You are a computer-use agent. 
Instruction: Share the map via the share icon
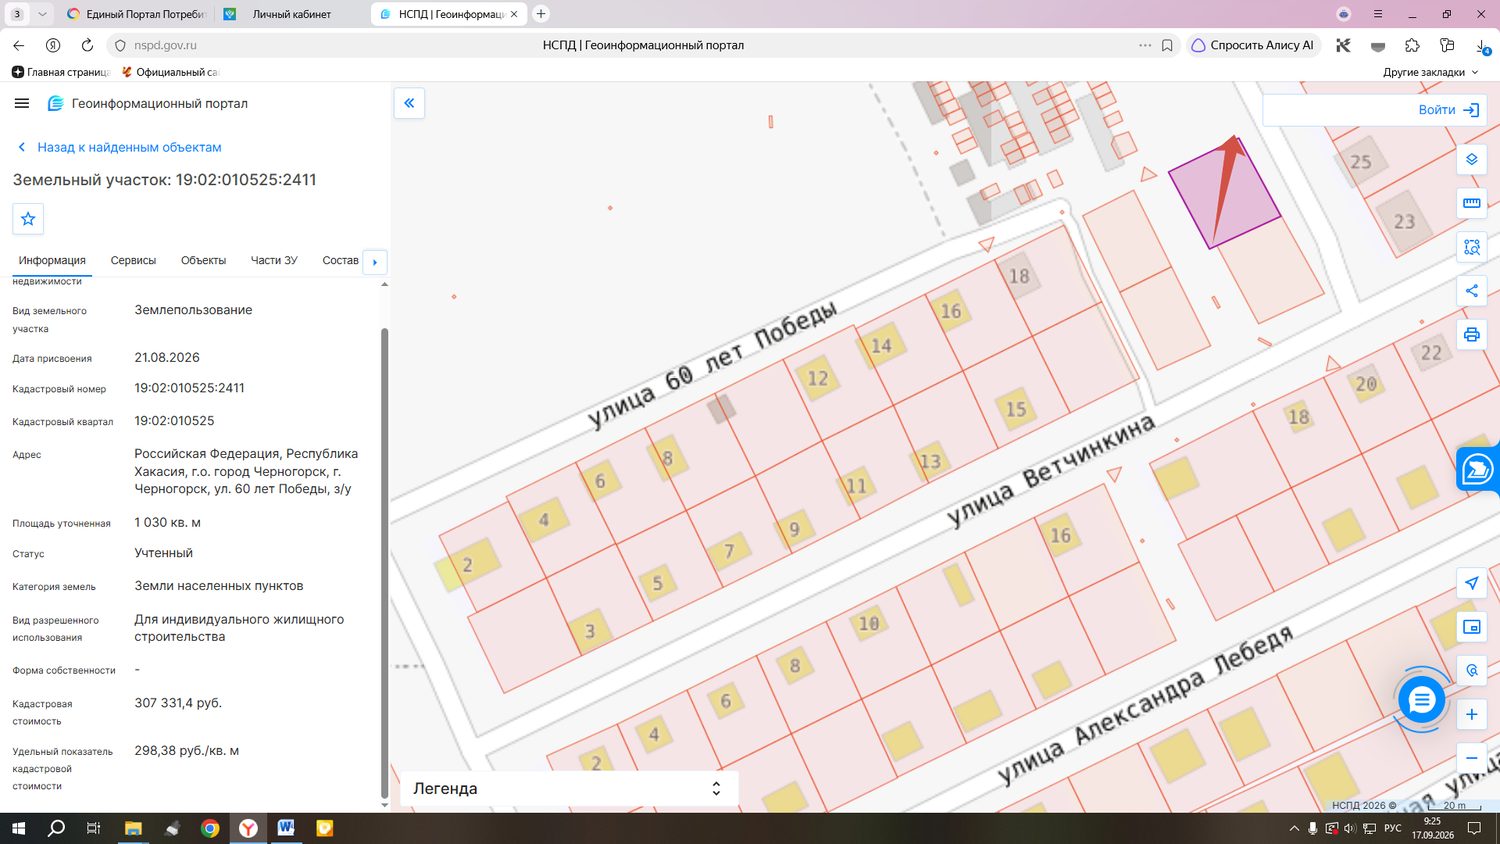pyautogui.click(x=1471, y=291)
